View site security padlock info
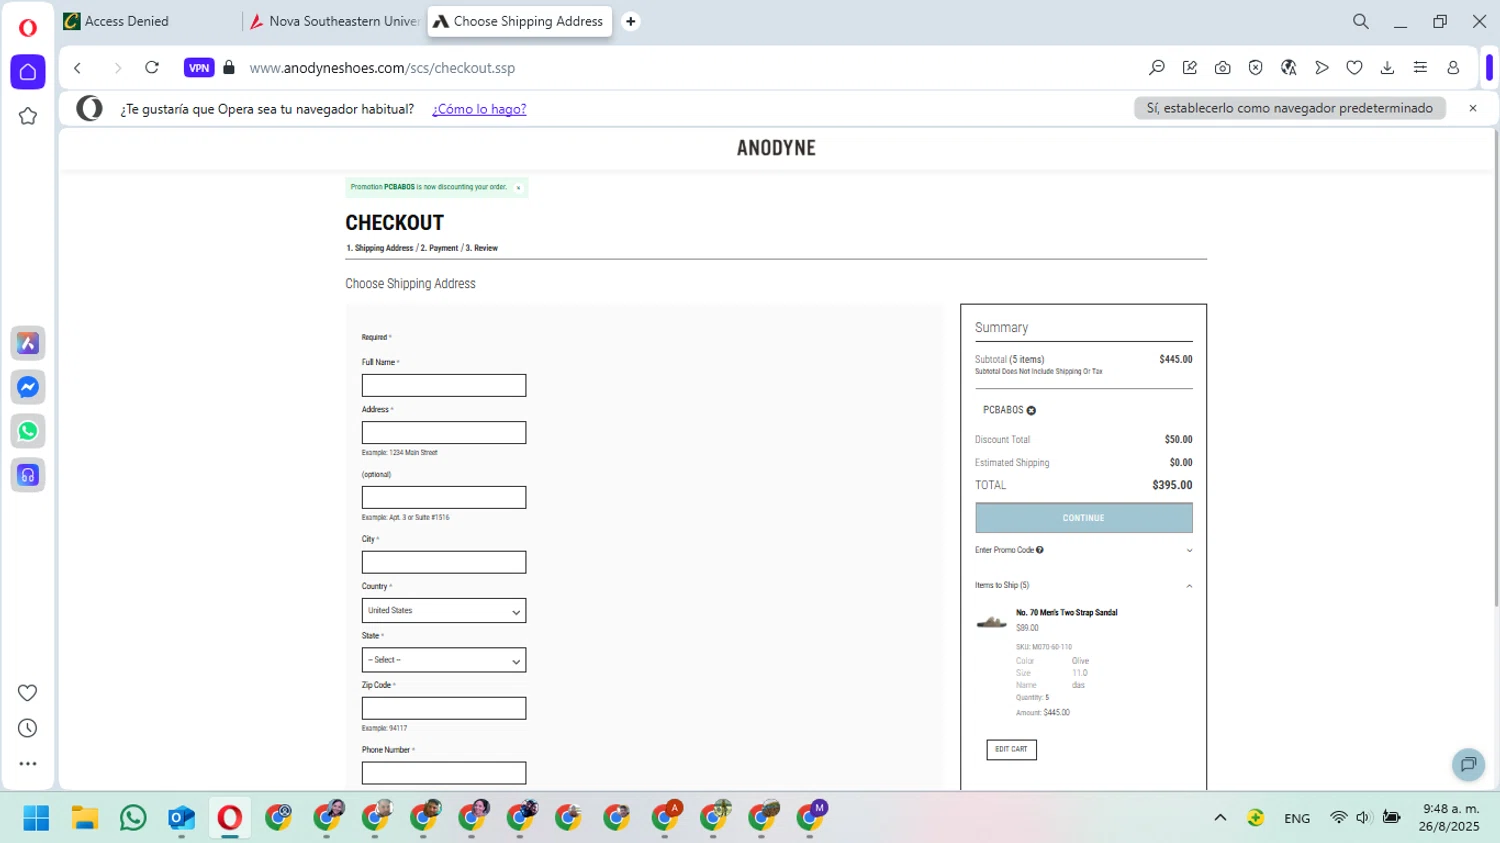Screen dimensions: 1500x843 tap(229, 68)
